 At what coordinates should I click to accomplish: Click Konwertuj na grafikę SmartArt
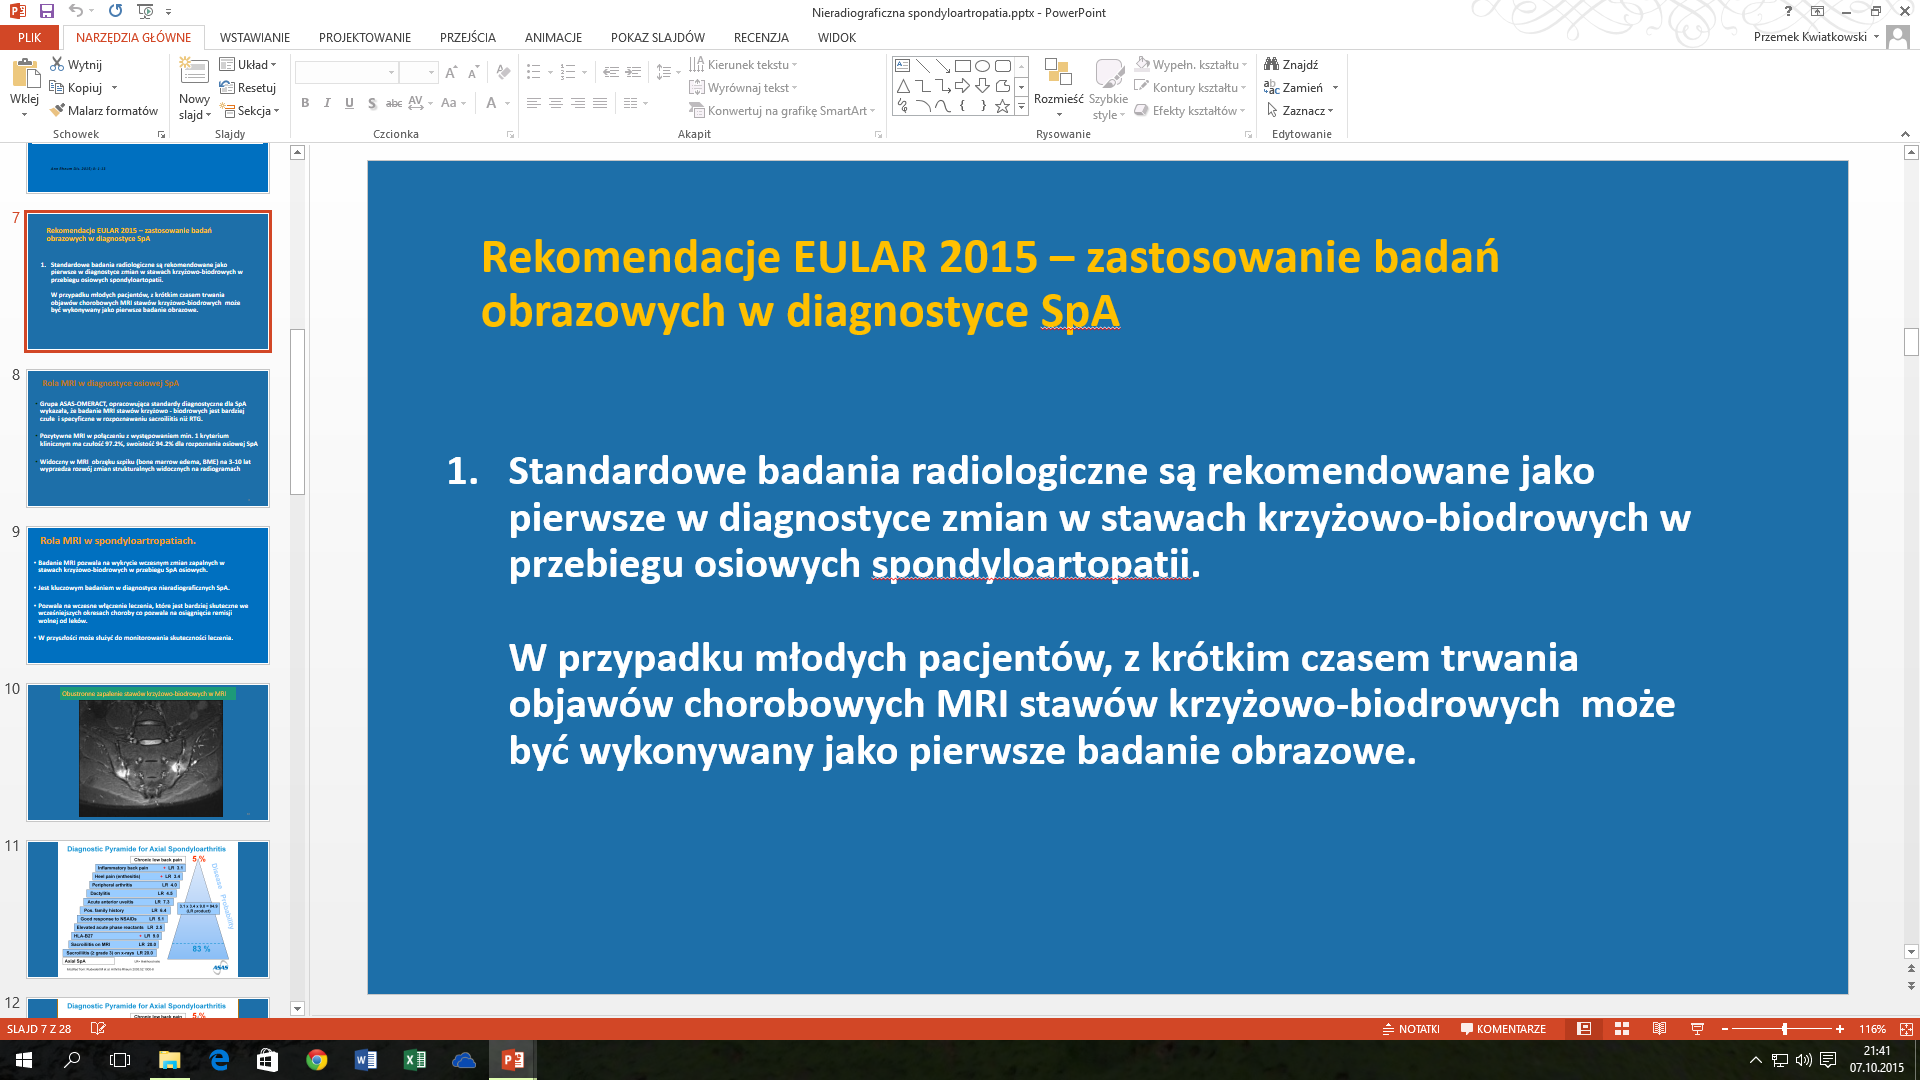click(x=782, y=111)
